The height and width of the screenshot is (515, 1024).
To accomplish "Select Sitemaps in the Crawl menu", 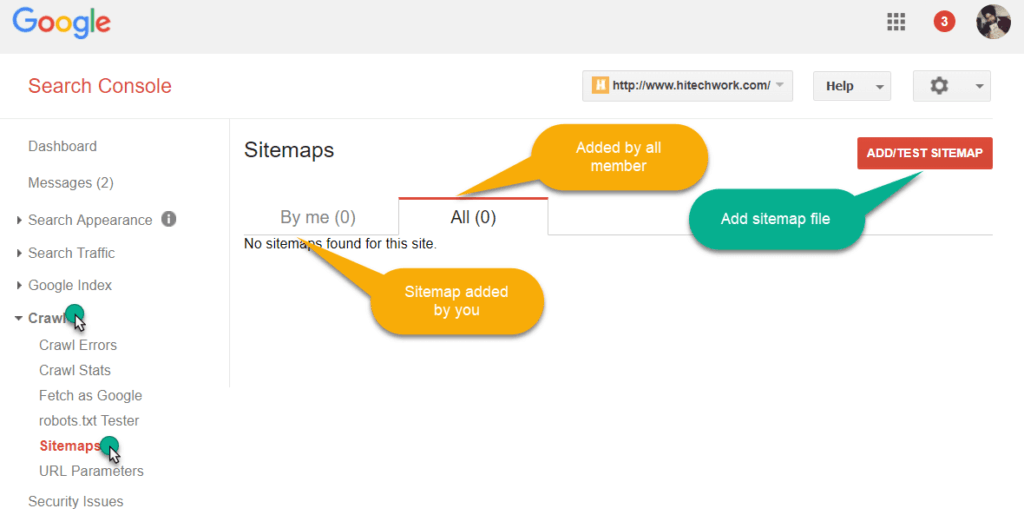I will click(x=70, y=446).
